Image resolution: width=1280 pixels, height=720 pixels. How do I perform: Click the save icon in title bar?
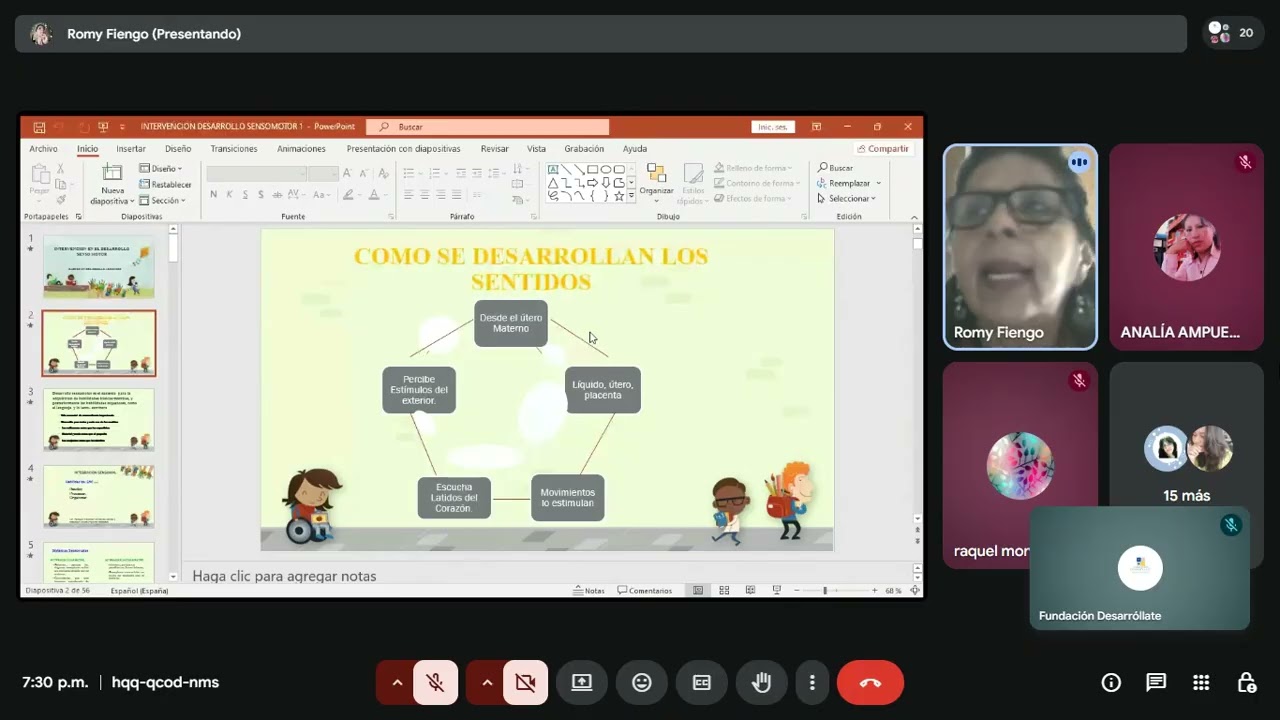click(39, 127)
